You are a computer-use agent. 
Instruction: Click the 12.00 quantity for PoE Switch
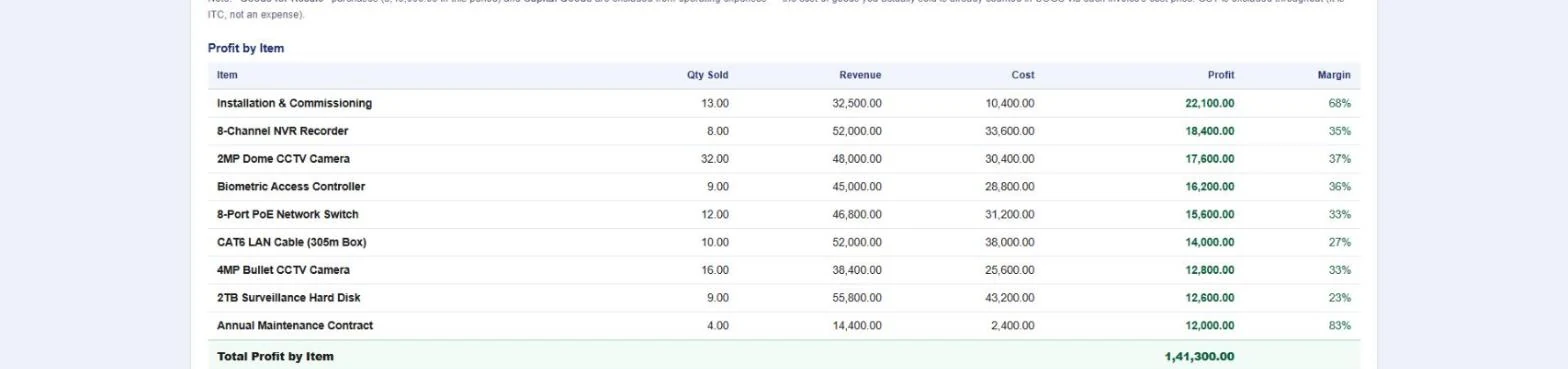click(715, 214)
